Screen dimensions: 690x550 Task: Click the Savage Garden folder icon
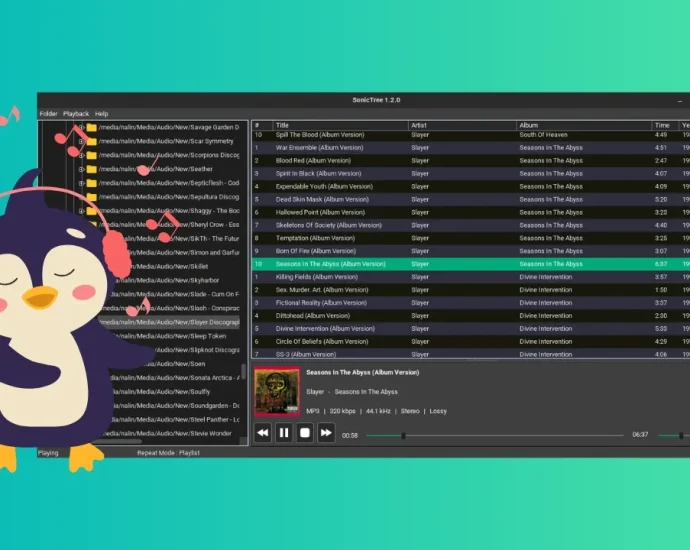[x=92, y=128]
